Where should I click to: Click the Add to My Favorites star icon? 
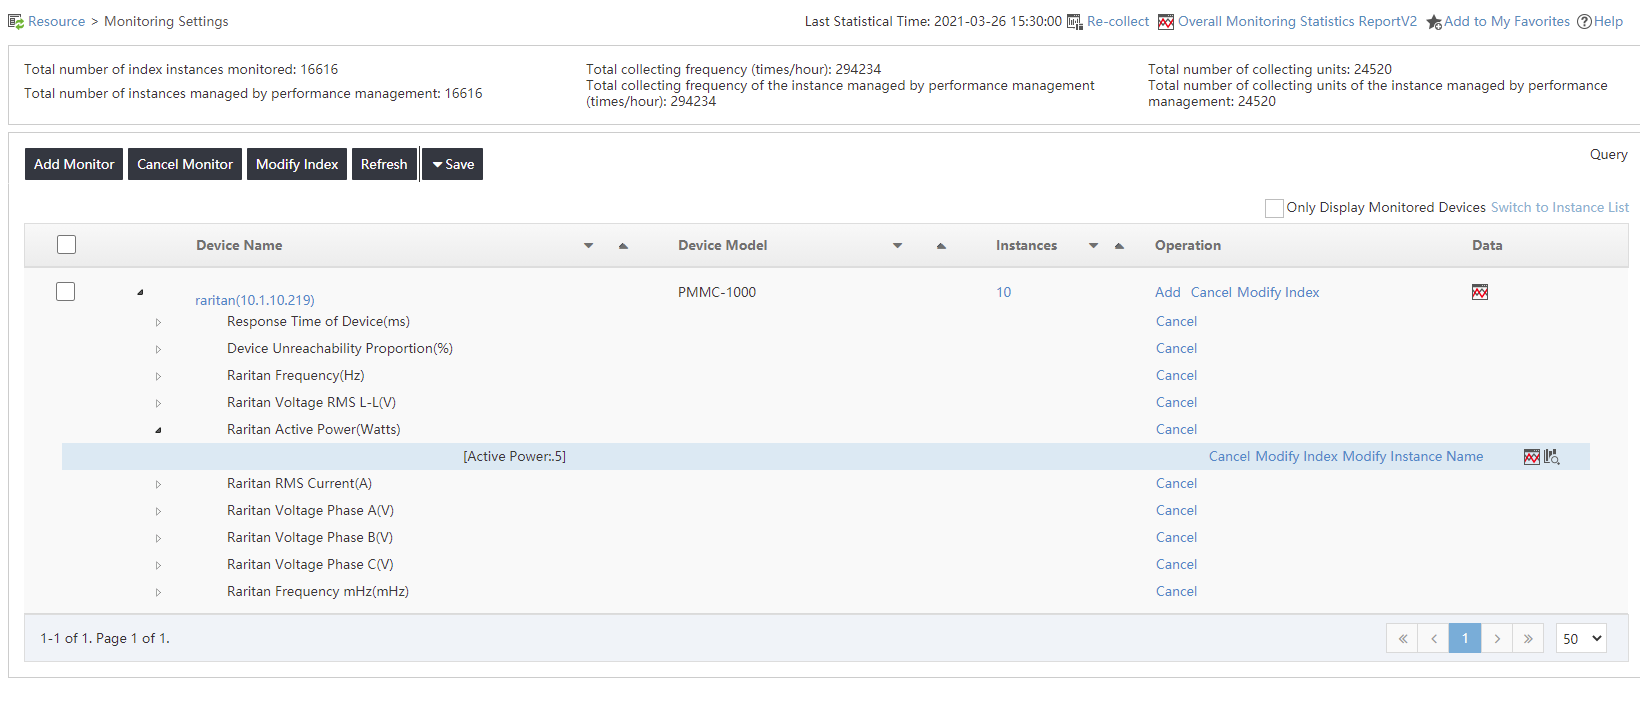pos(1434,22)
